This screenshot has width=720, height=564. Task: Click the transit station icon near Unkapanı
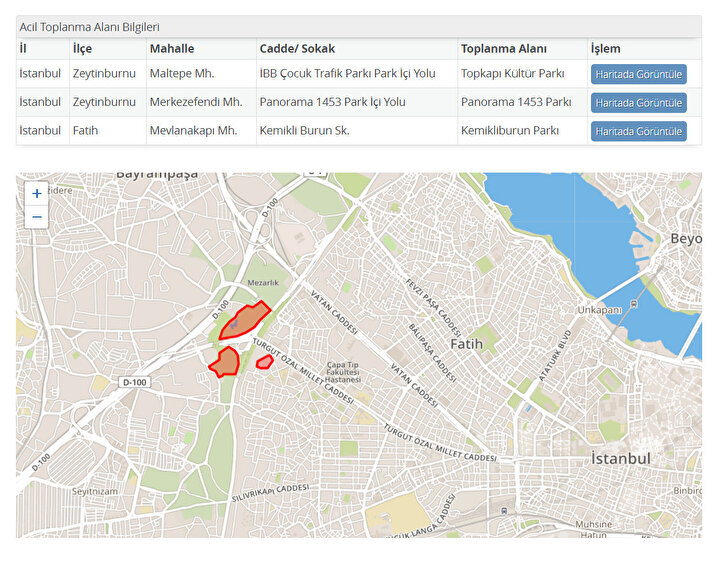pos(634,304)
